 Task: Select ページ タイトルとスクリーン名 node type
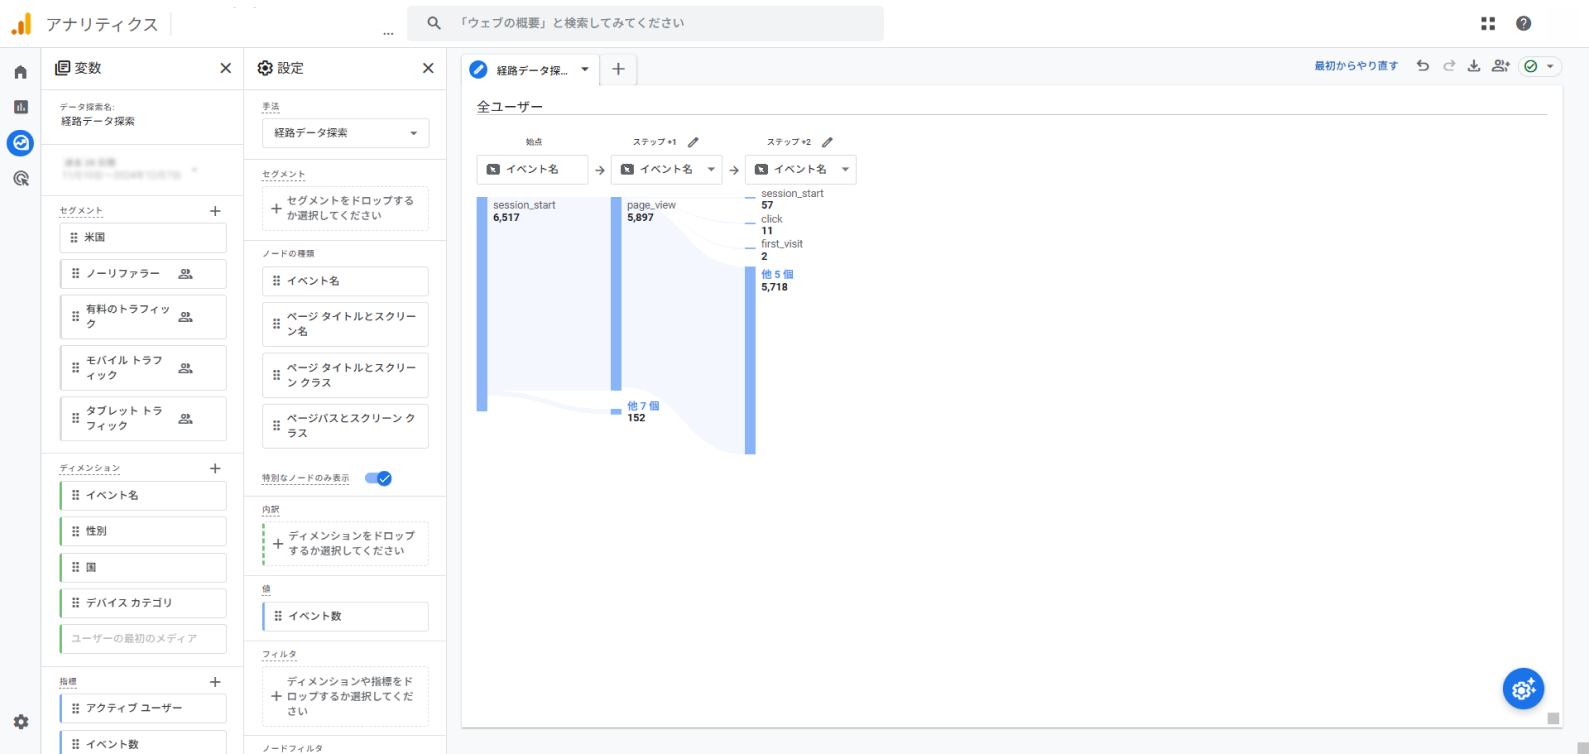click(x=345, y=324)
